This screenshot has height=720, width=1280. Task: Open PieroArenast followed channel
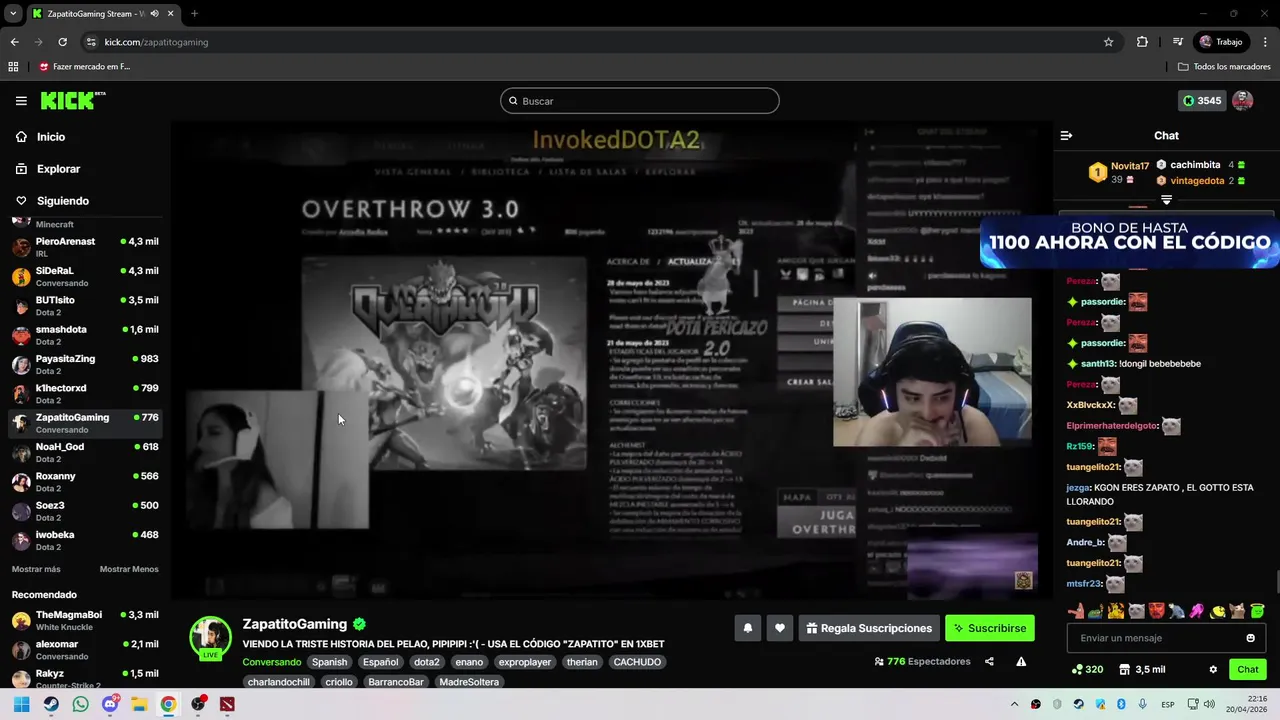tap(84, 247)
